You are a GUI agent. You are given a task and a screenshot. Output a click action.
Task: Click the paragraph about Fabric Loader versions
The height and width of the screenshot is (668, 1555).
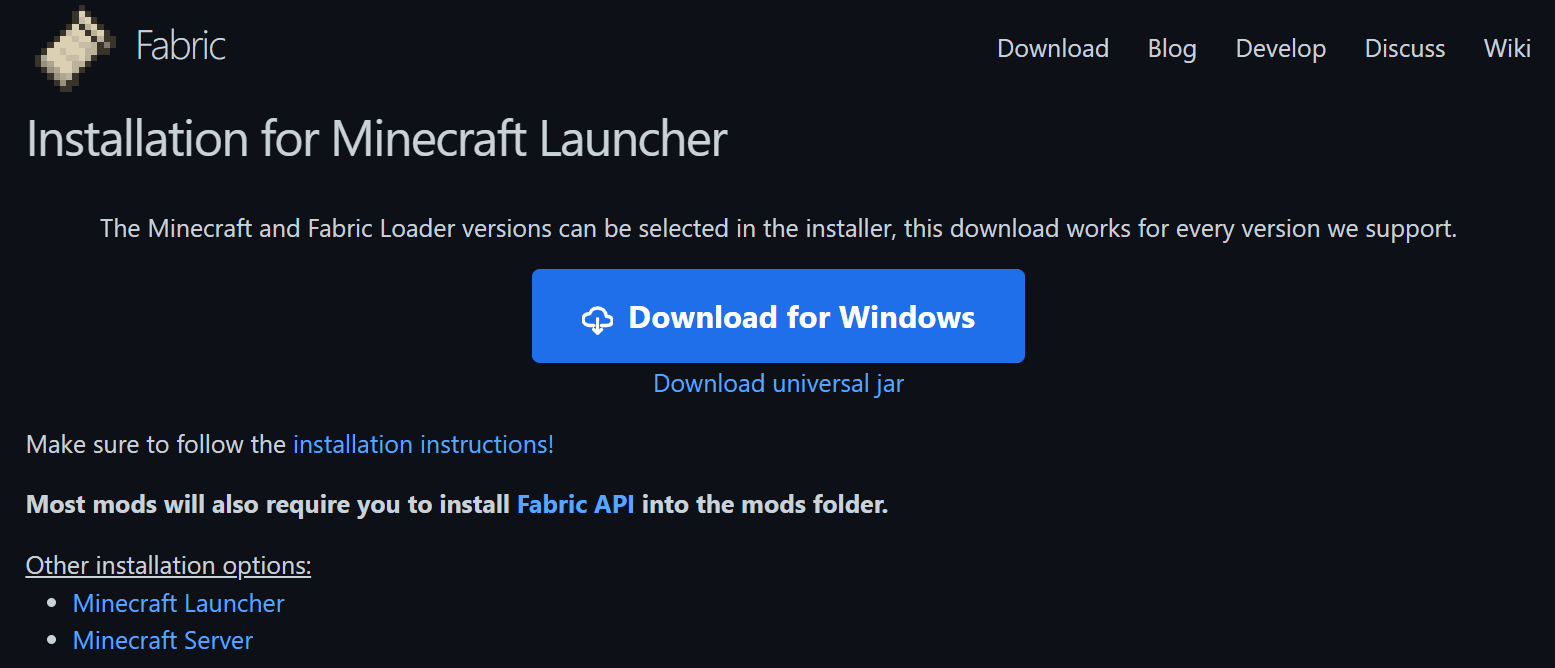pyautogui.click(x=778, y=228)
